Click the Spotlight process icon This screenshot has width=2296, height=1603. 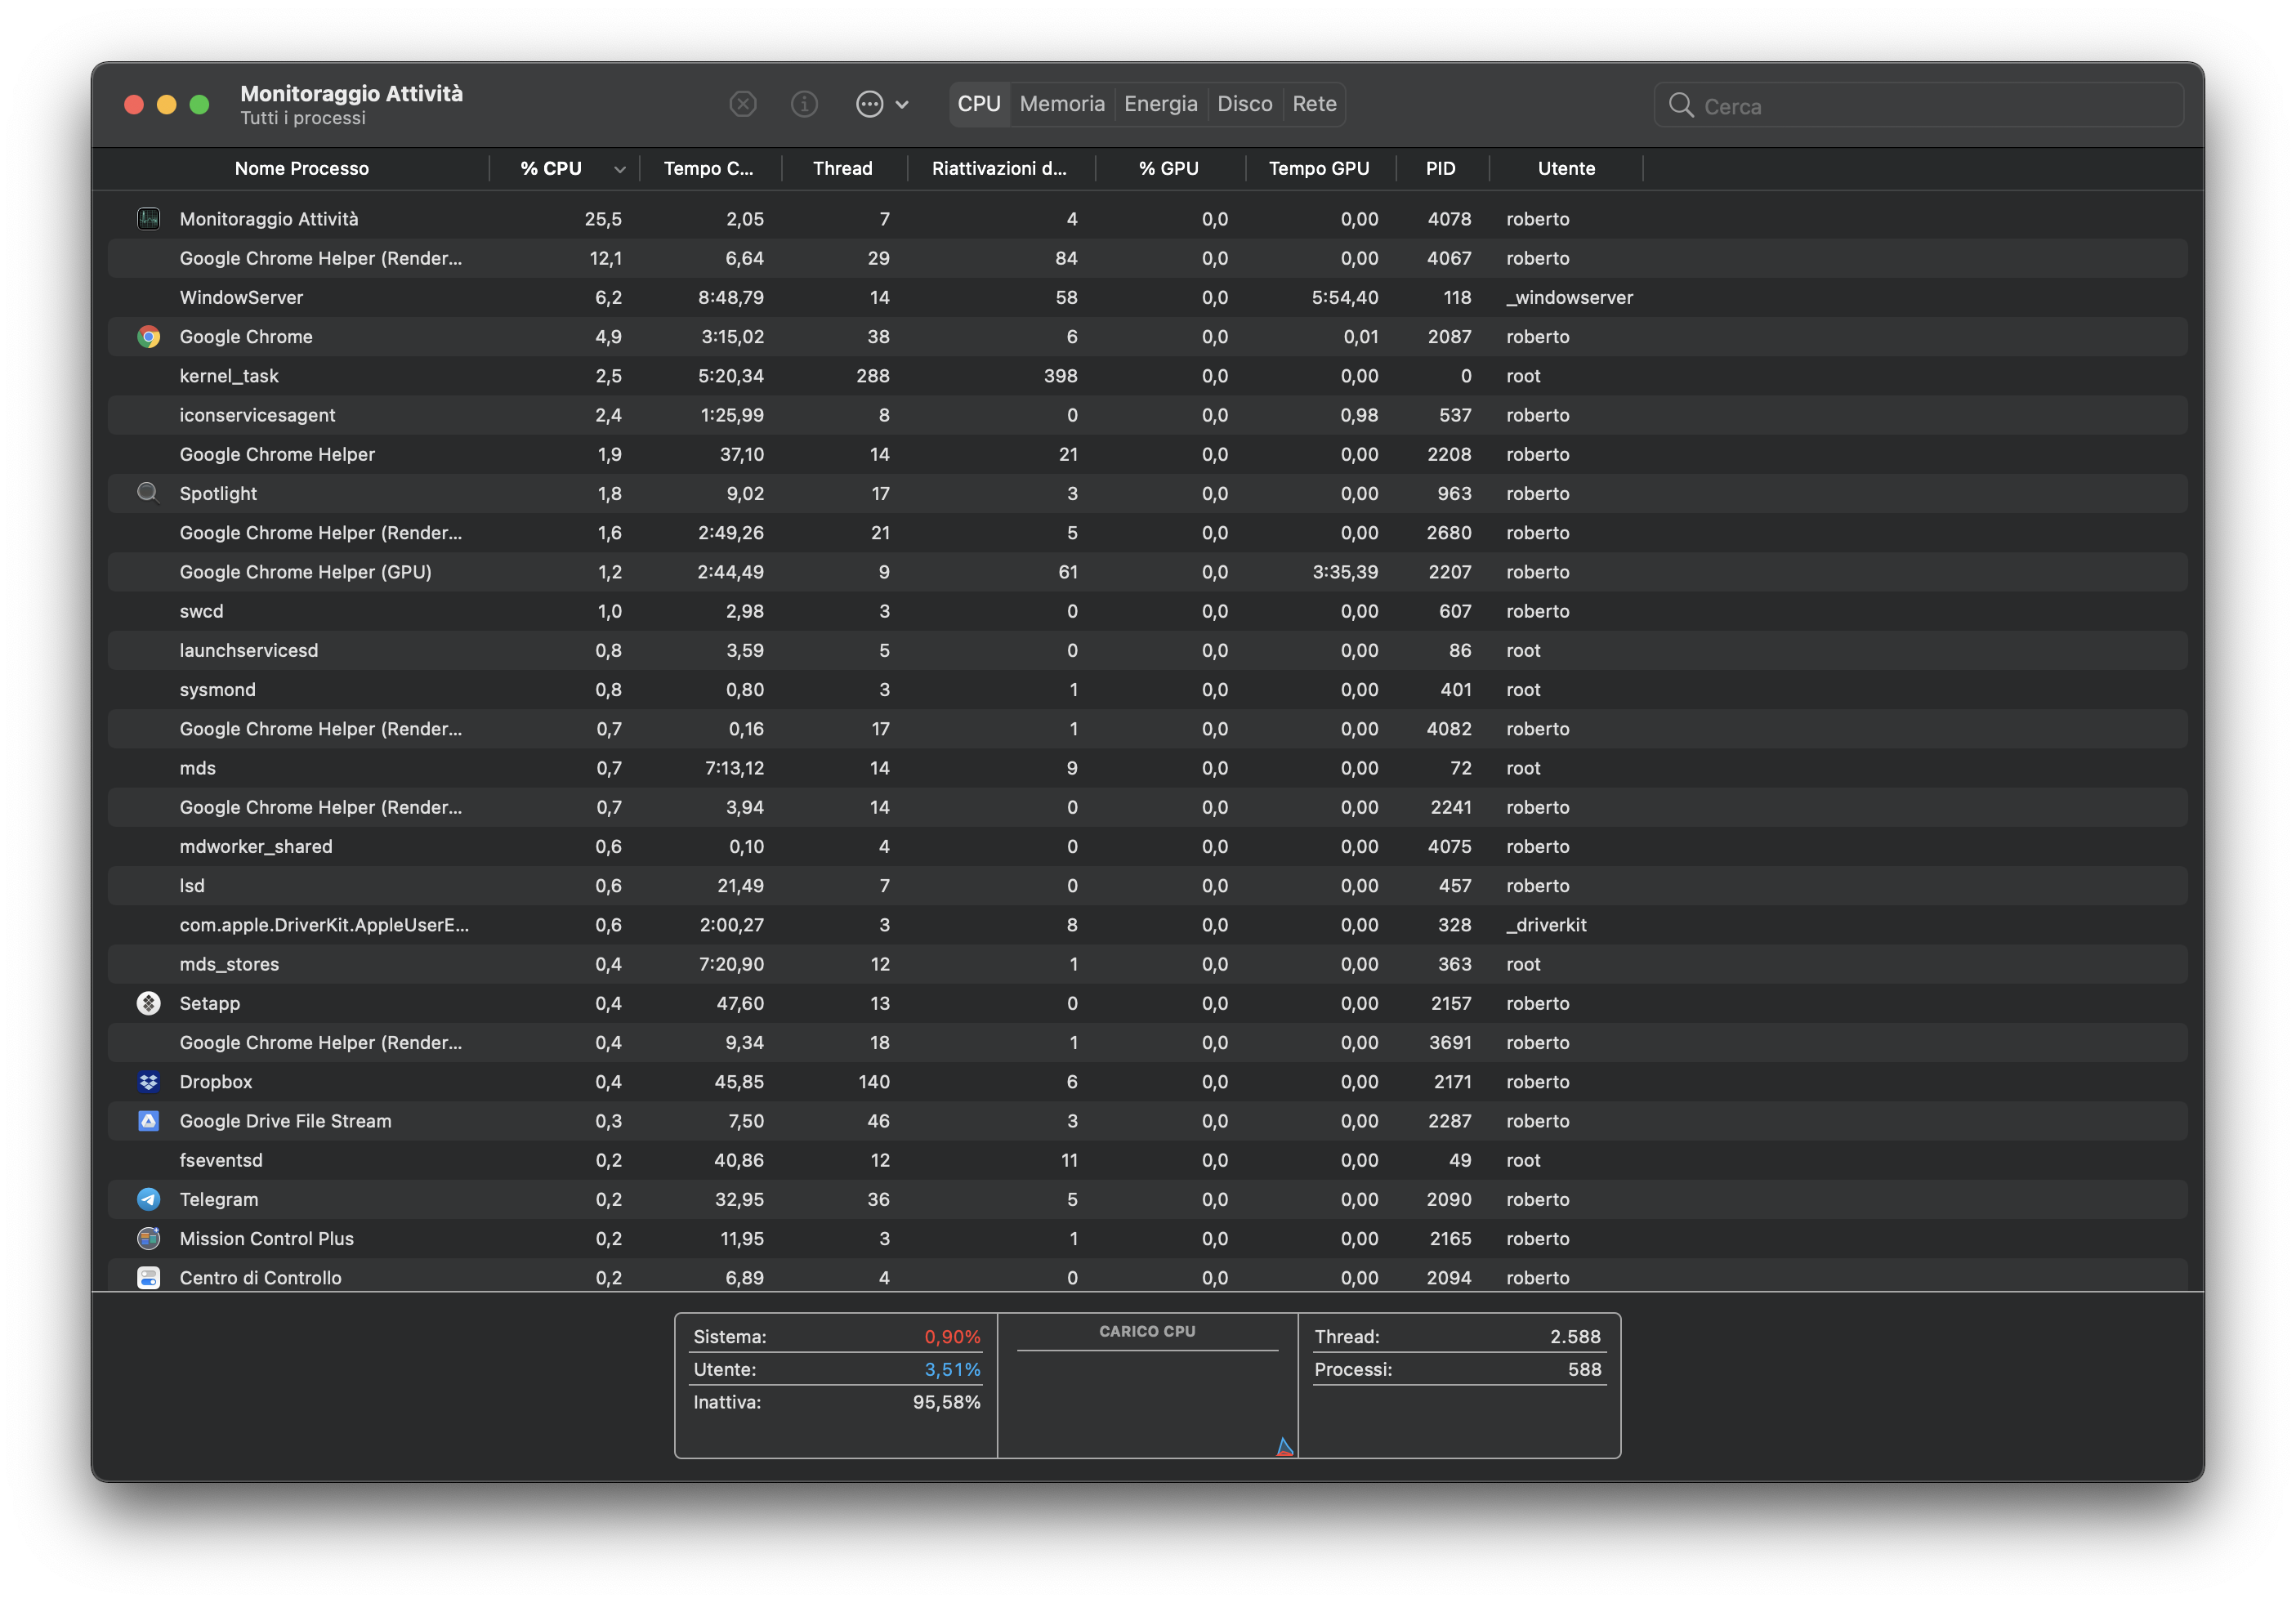click(x=148, y=493)
